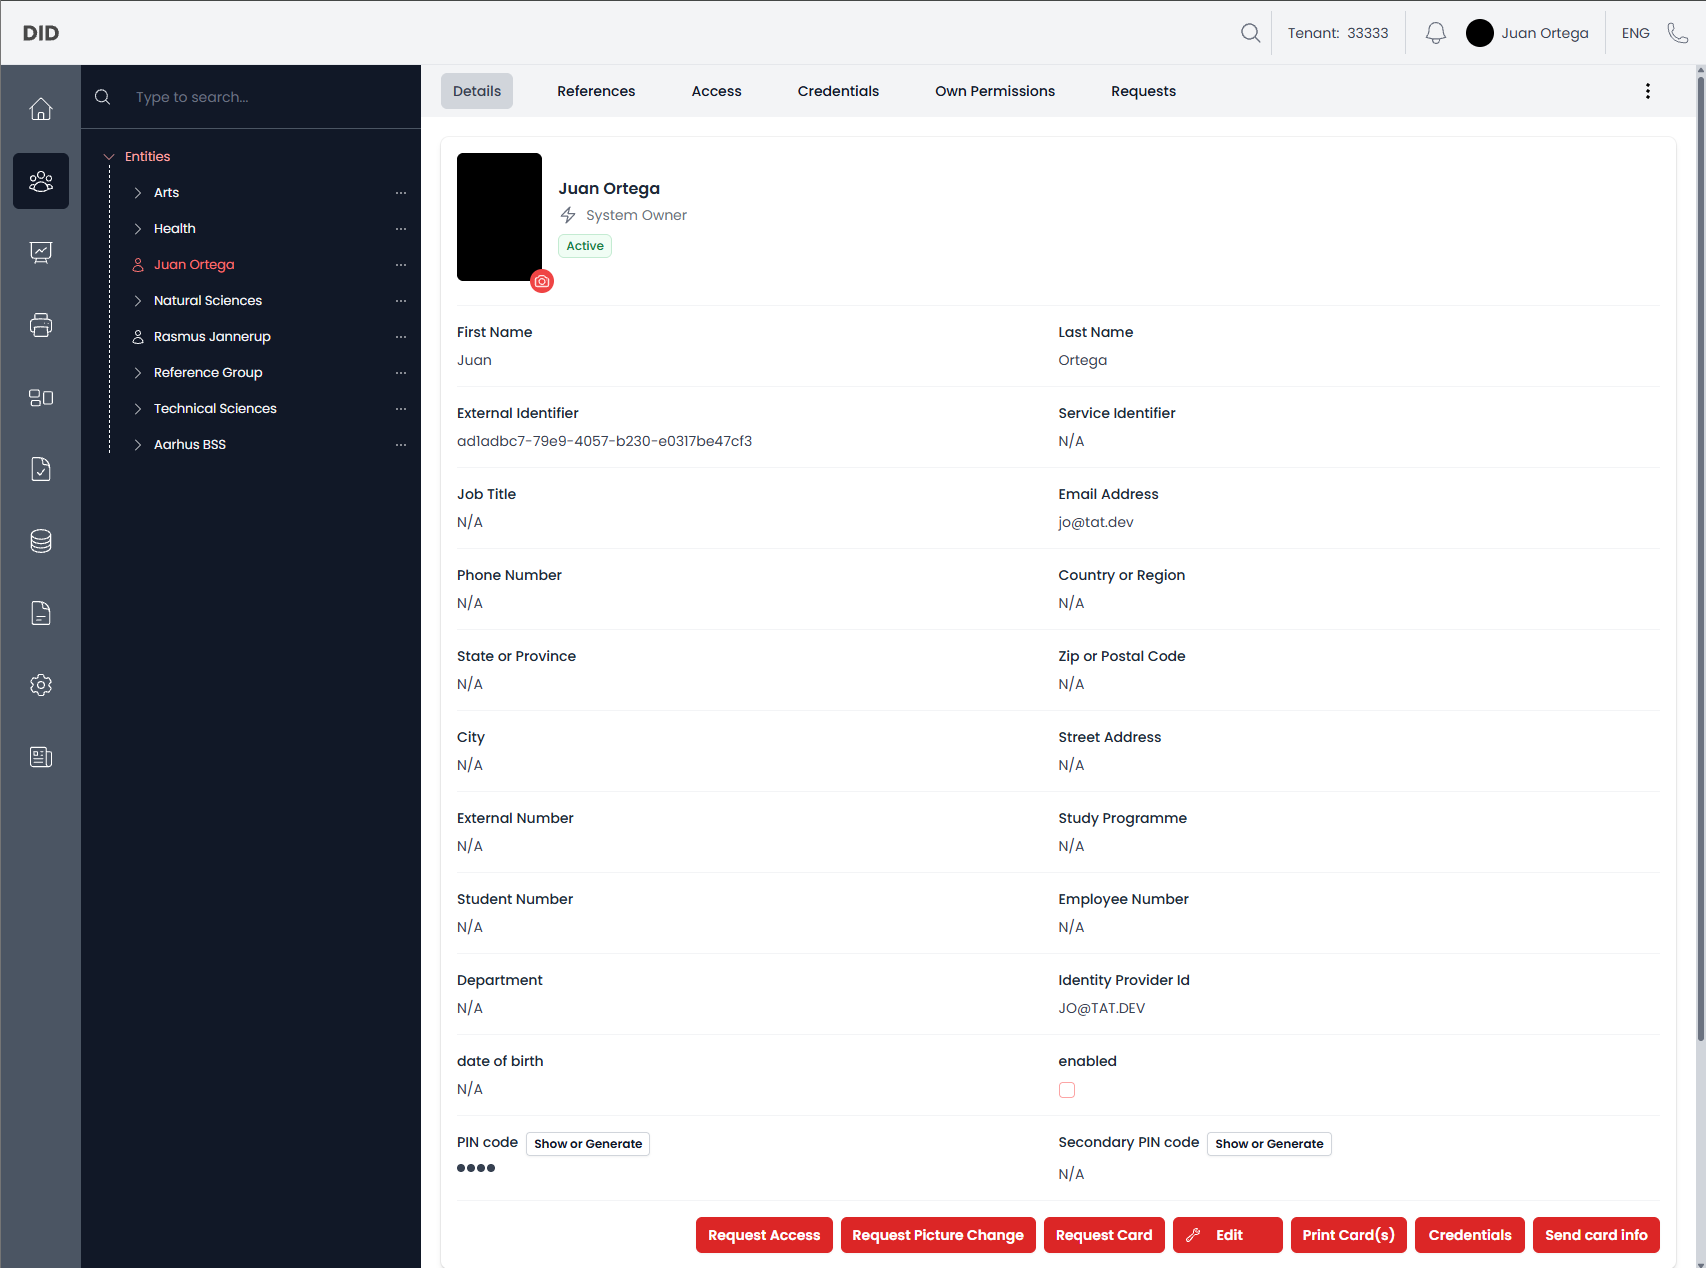The width and height of the screenshot is (1706, 1268).
Task: Click the notification bell icon
Action: pyautogui.click(x=1435, y=33)
